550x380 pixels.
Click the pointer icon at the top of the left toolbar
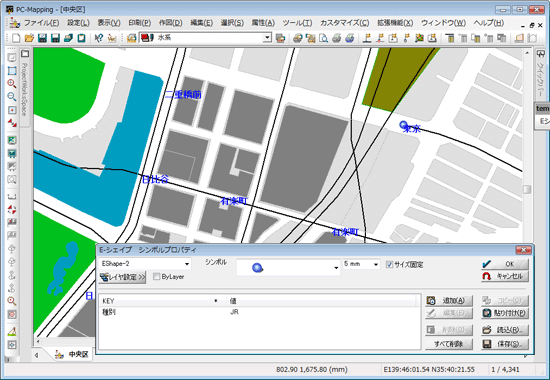(x=12, y=58)
